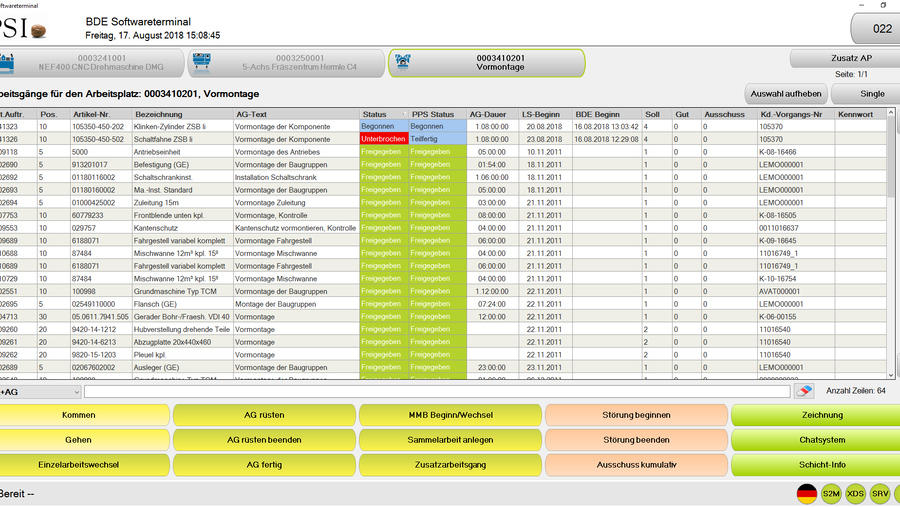This screenshot has width=900, height=507.
Task: Sort by the BDE Beginn column header
Action: tap(607, 114)
